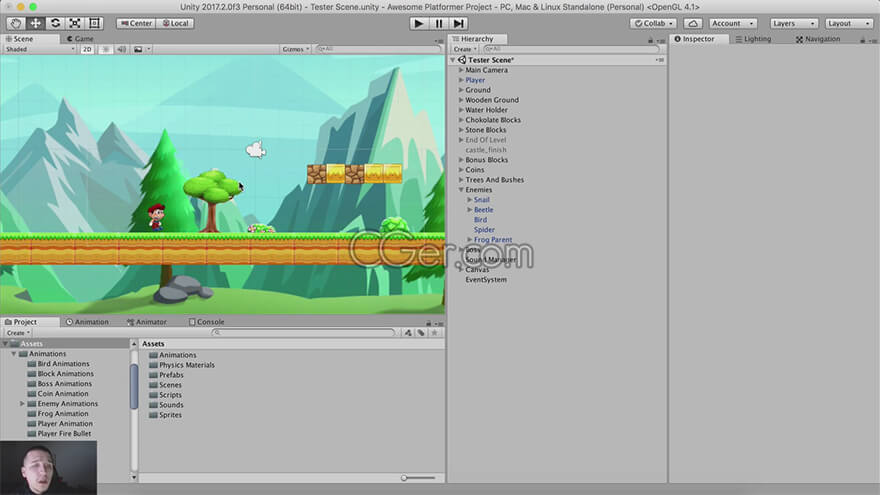Select the Scale tool
This screenshot has height=495, width=880.
point(75,23)
